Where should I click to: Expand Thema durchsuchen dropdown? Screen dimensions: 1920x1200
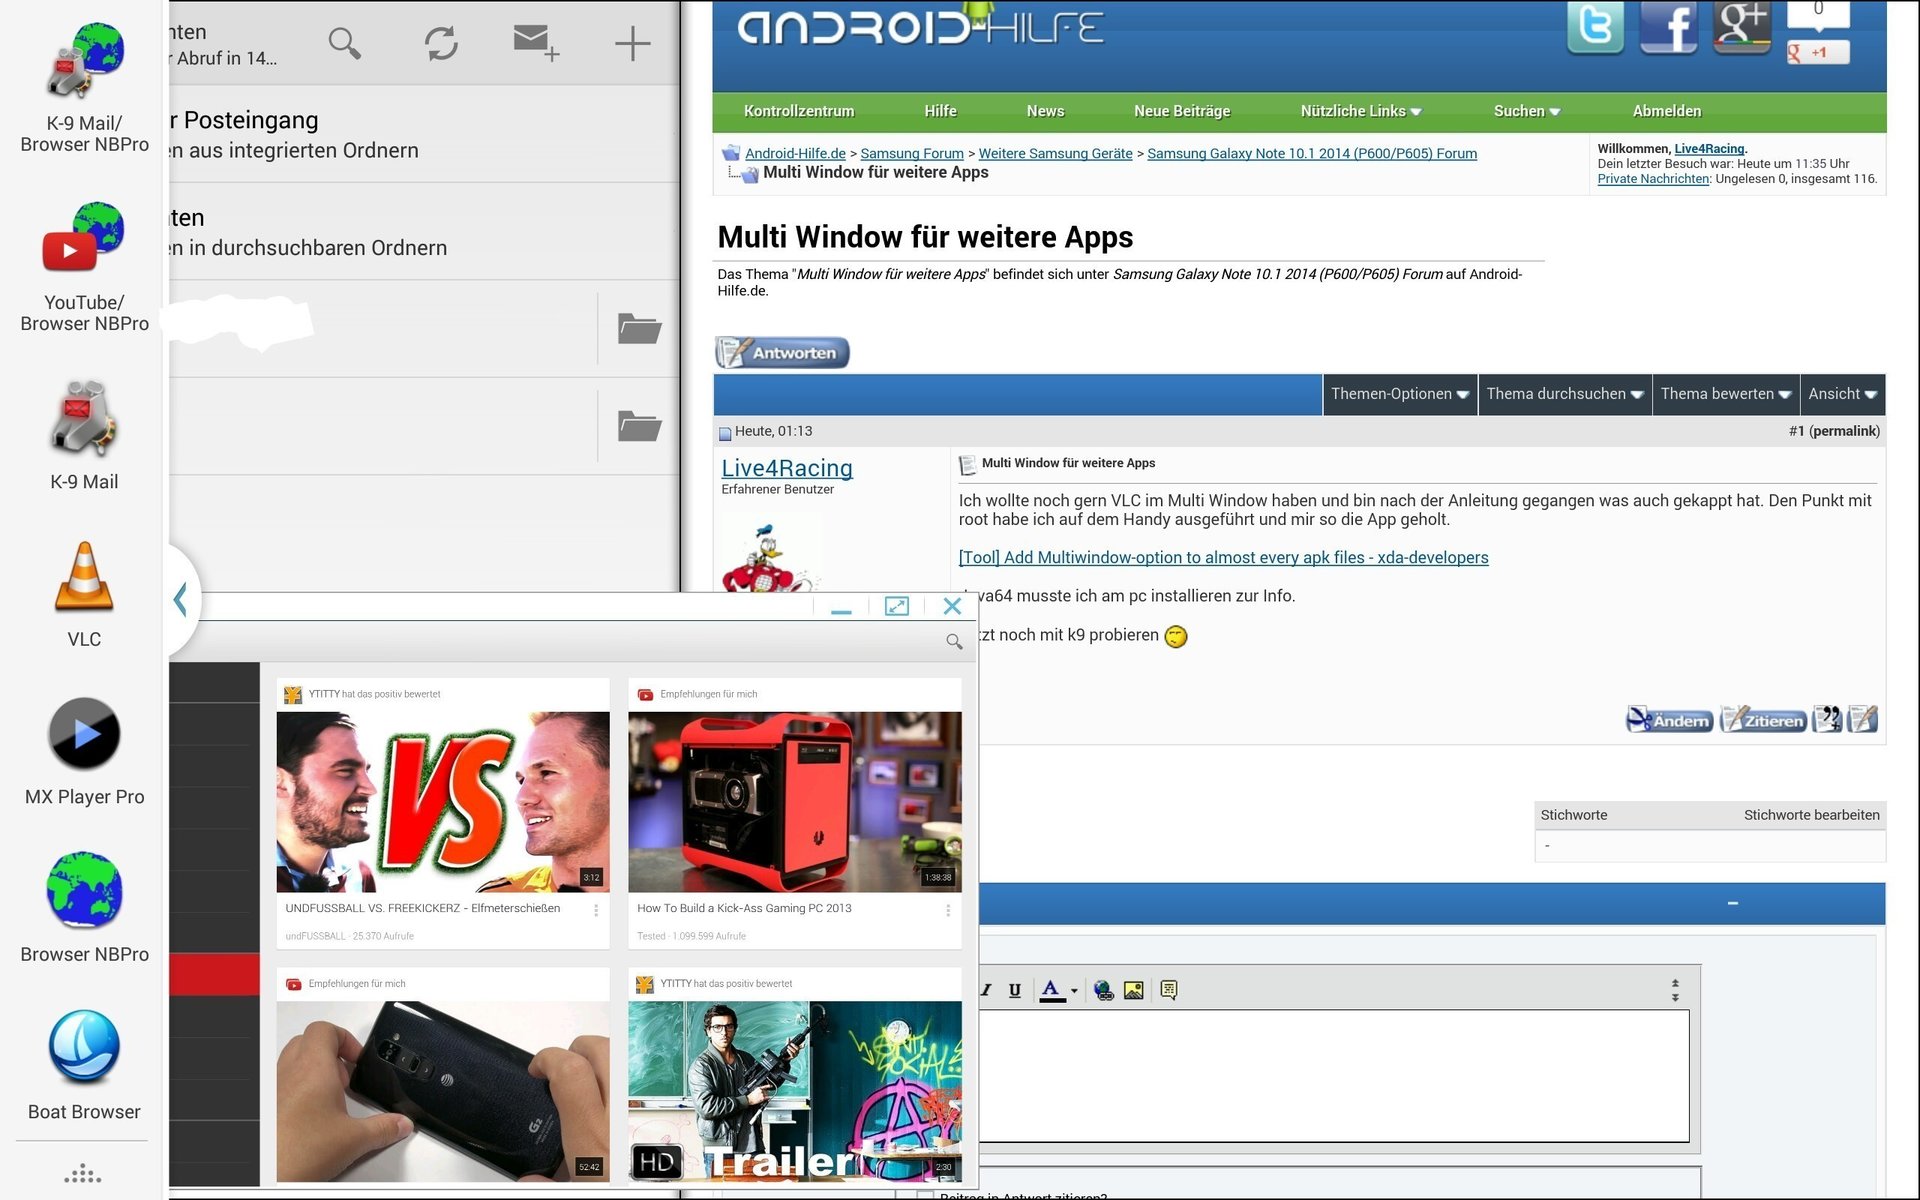tap(1565, 394)
